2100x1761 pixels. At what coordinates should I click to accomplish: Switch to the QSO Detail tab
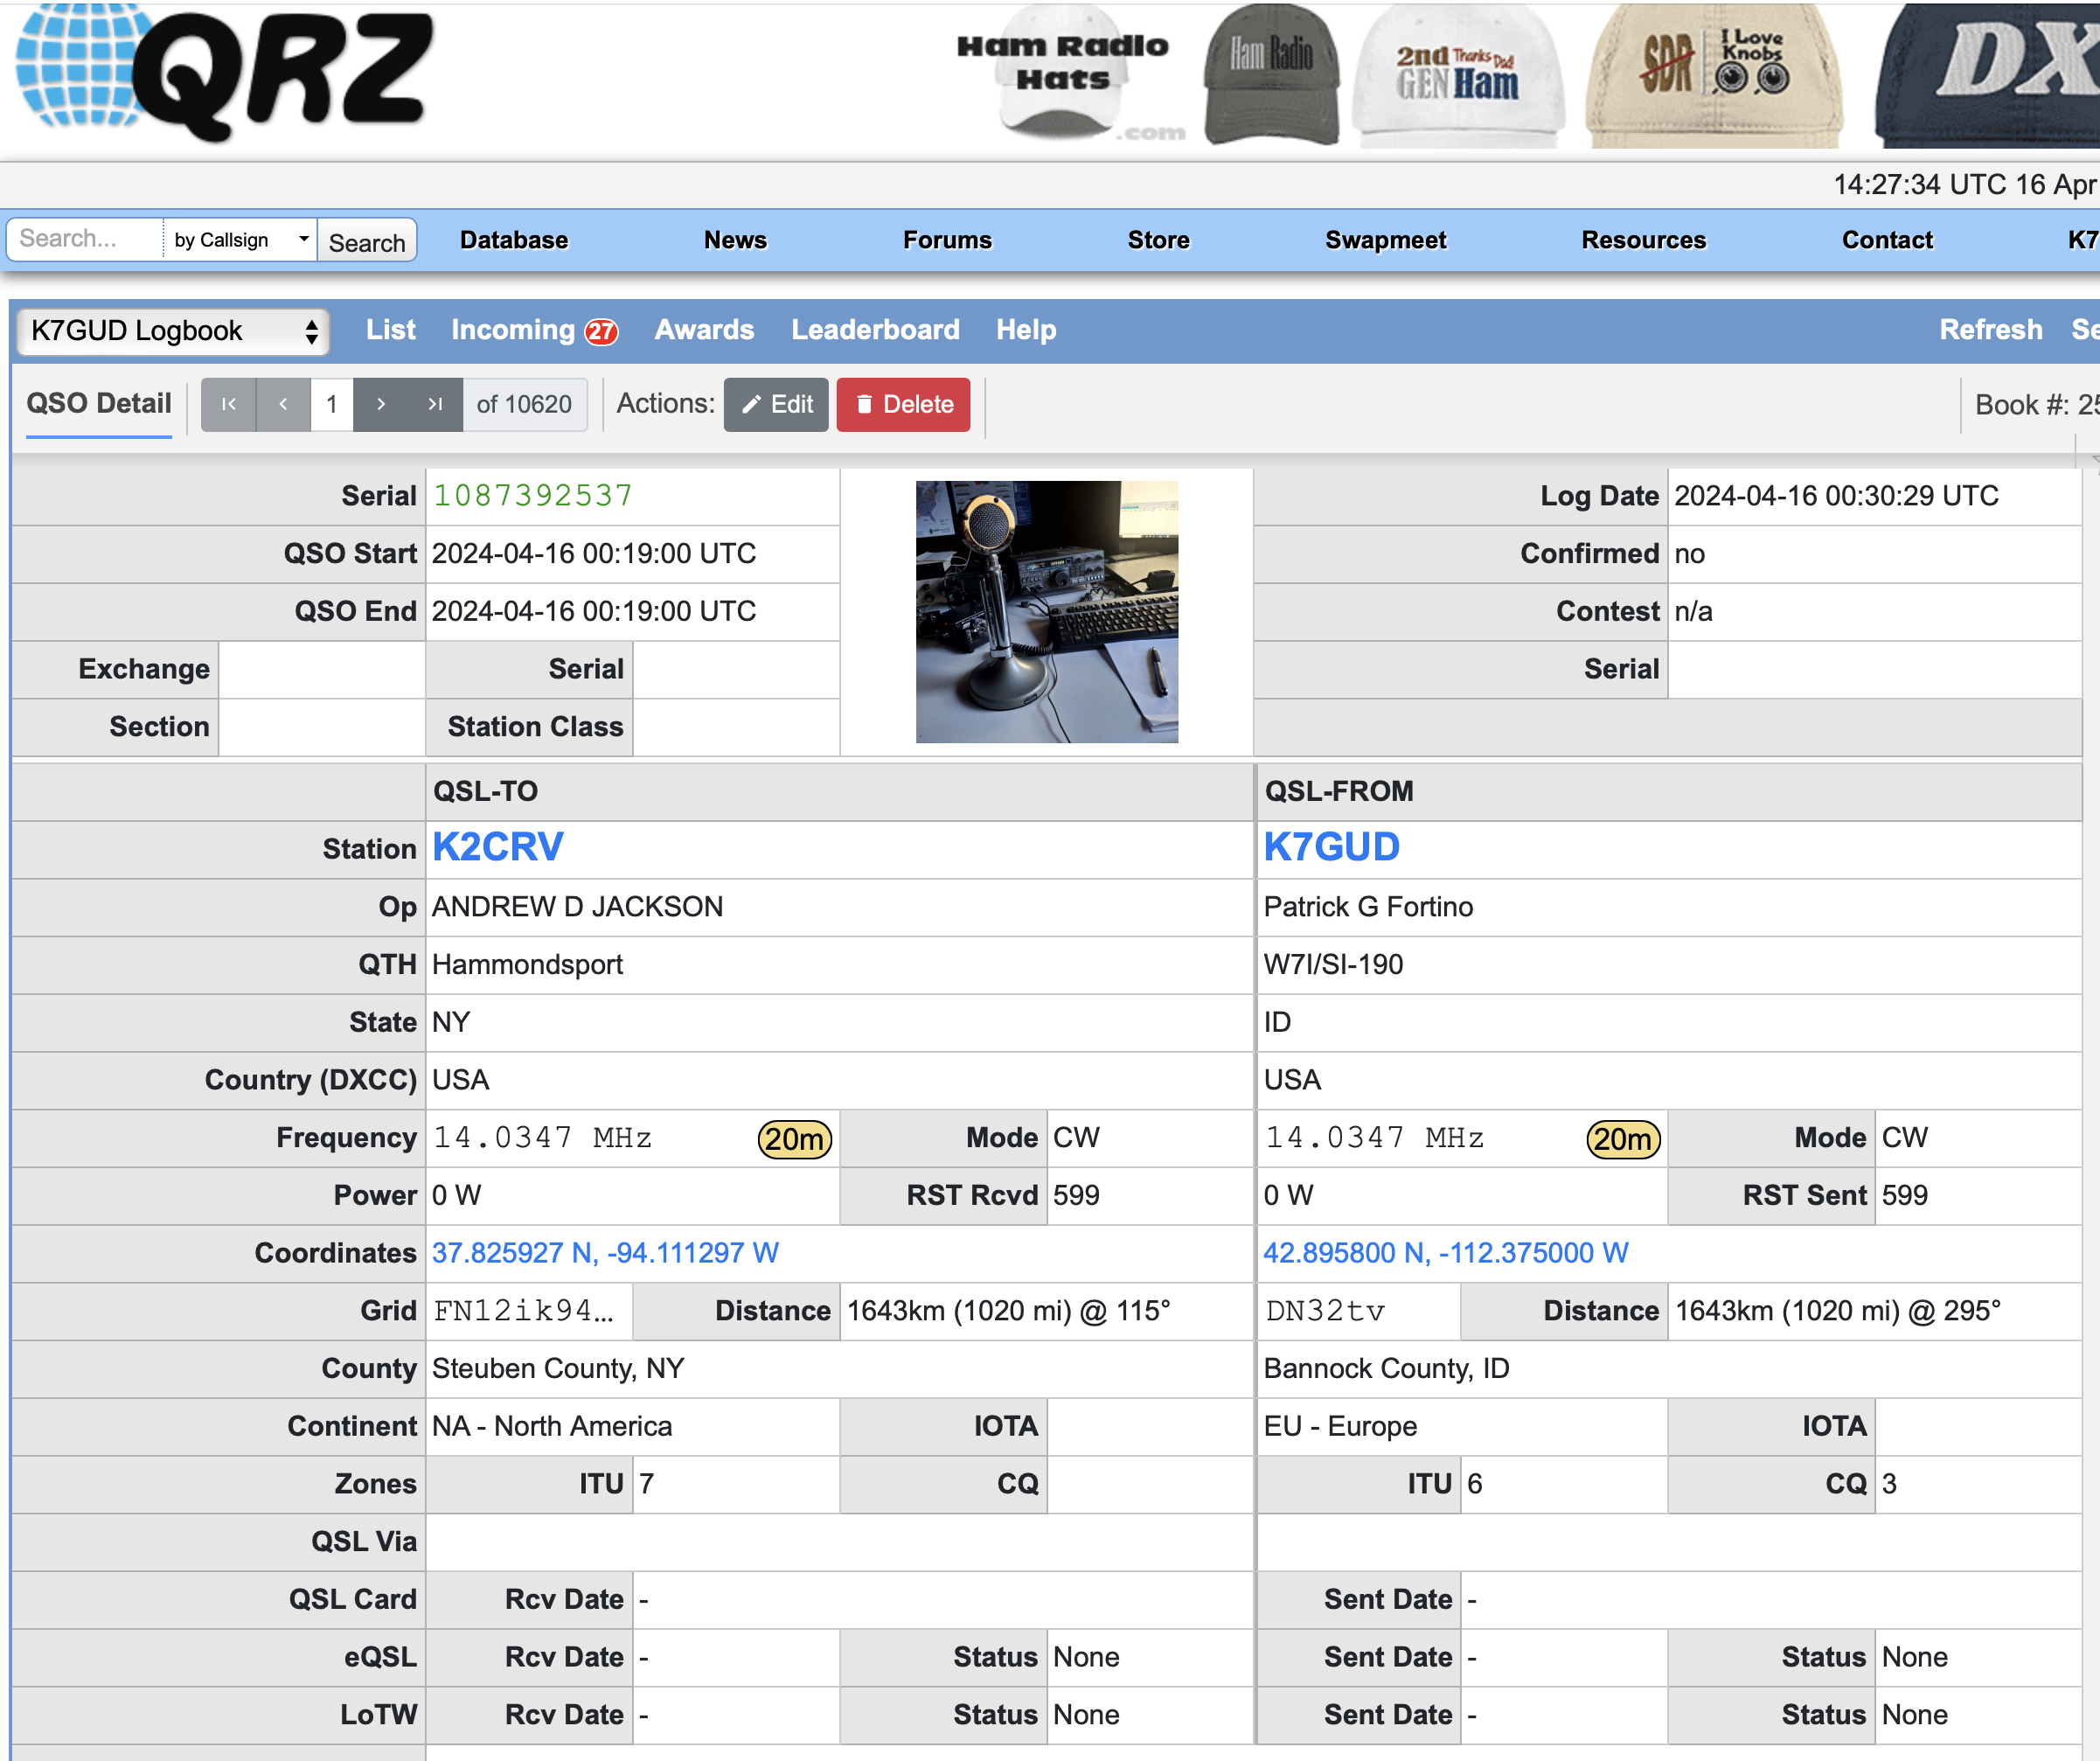tap(99, 404)
